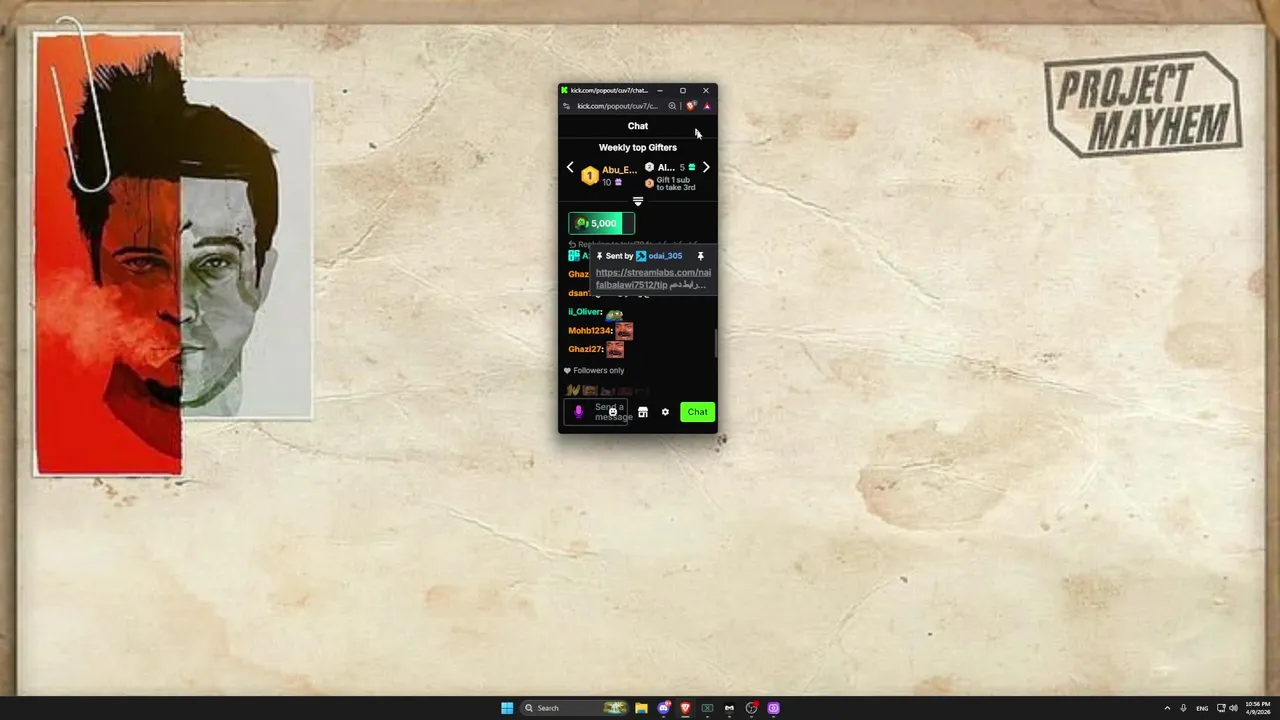Open the Brave Shields icon
The height and width of the screenshot is (720, 1280).
690,106
